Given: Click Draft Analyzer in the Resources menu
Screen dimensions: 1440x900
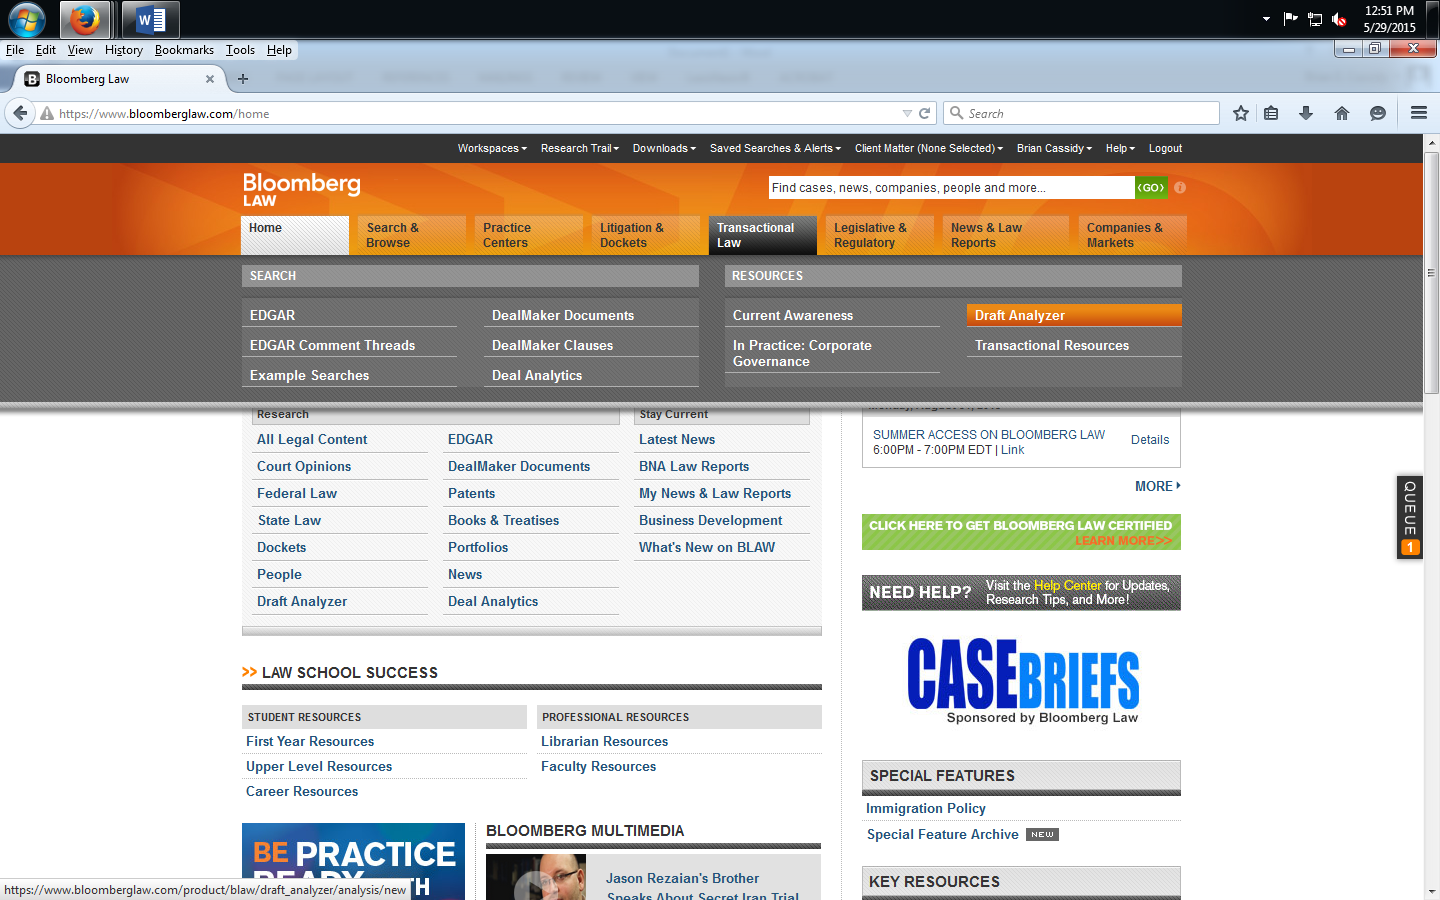Looking at the screenshot, I should [1074, 315].
